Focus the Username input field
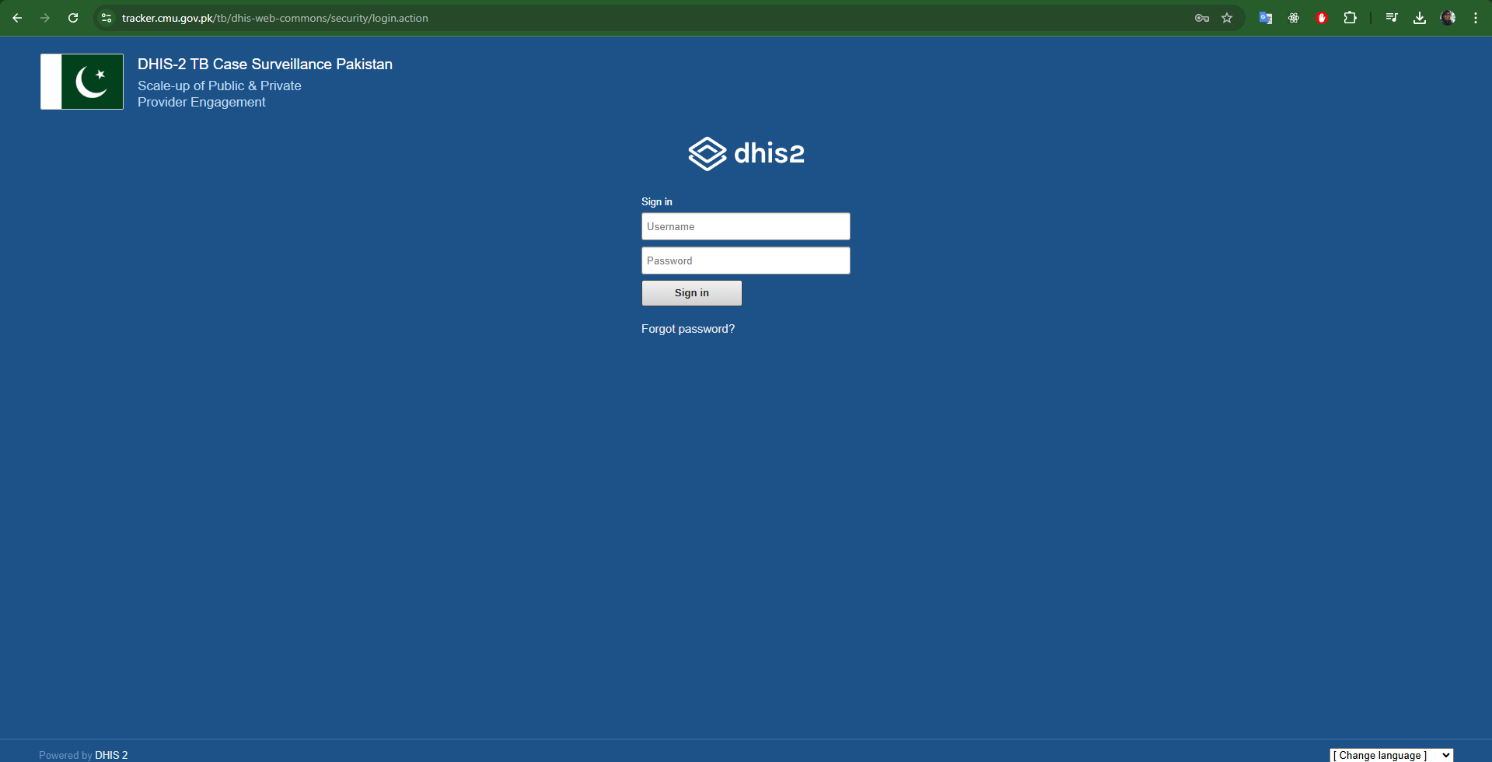This screenshot has height=762, width=1492. point(746,226)
